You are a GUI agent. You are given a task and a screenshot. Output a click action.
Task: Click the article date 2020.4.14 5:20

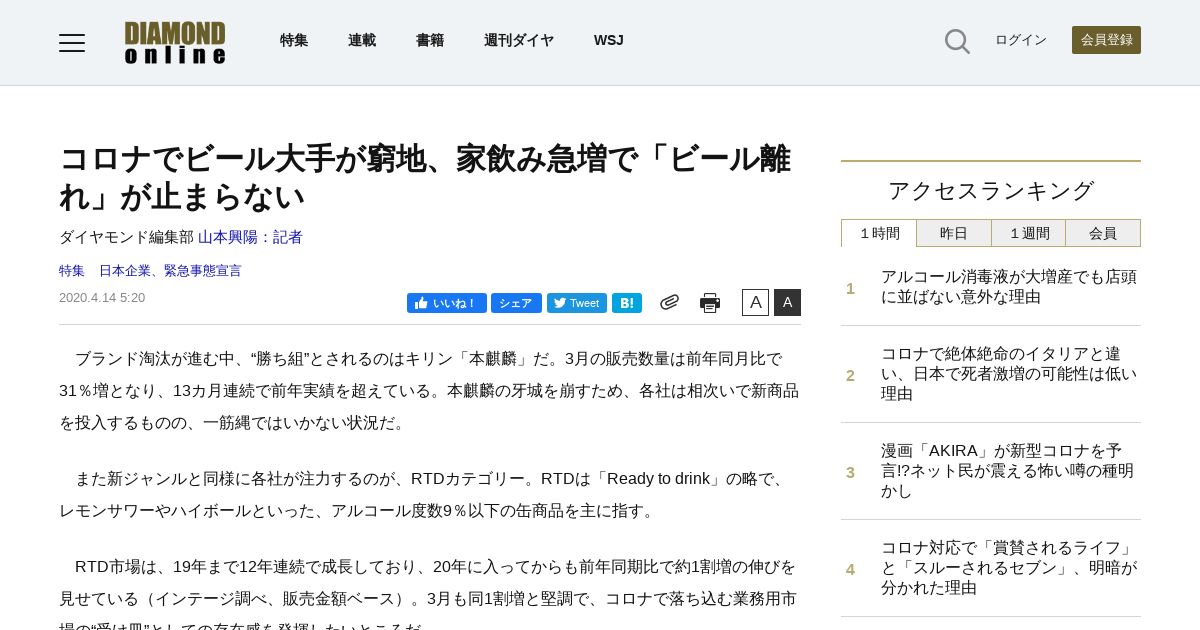(x=102, y=298)
